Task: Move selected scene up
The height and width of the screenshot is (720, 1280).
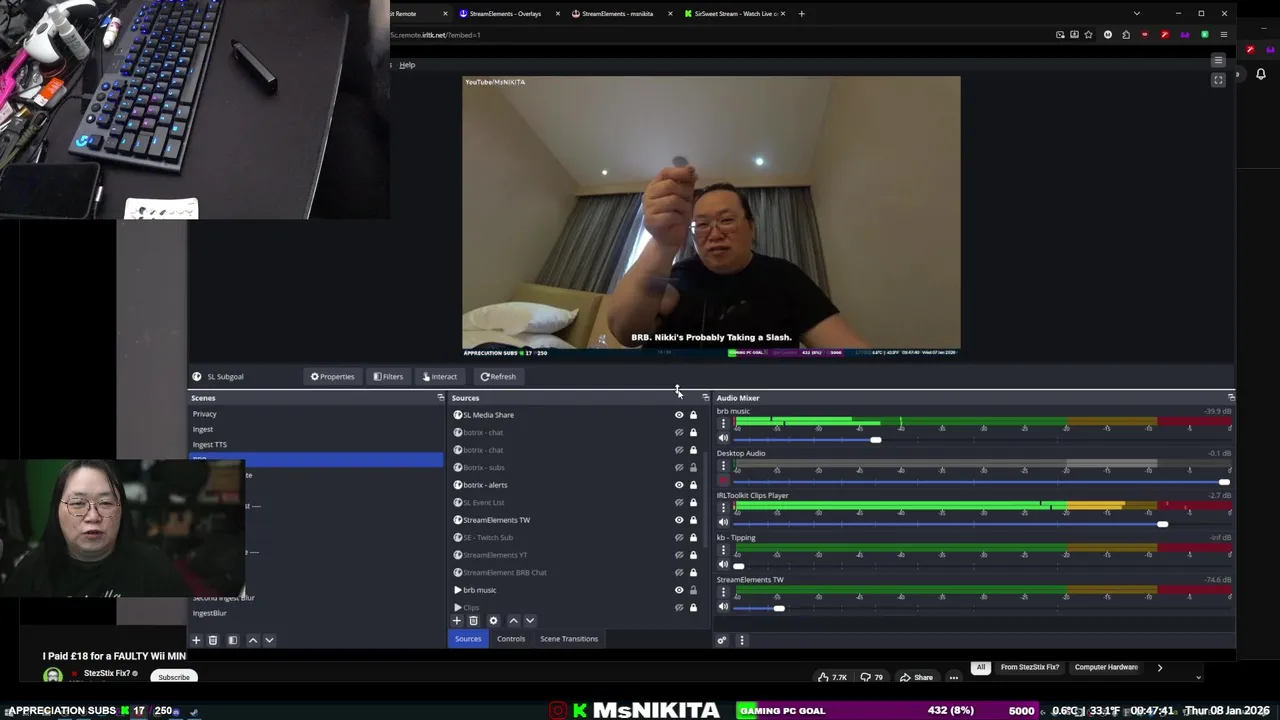Action: pyautogui.click(x=253, y=640)
